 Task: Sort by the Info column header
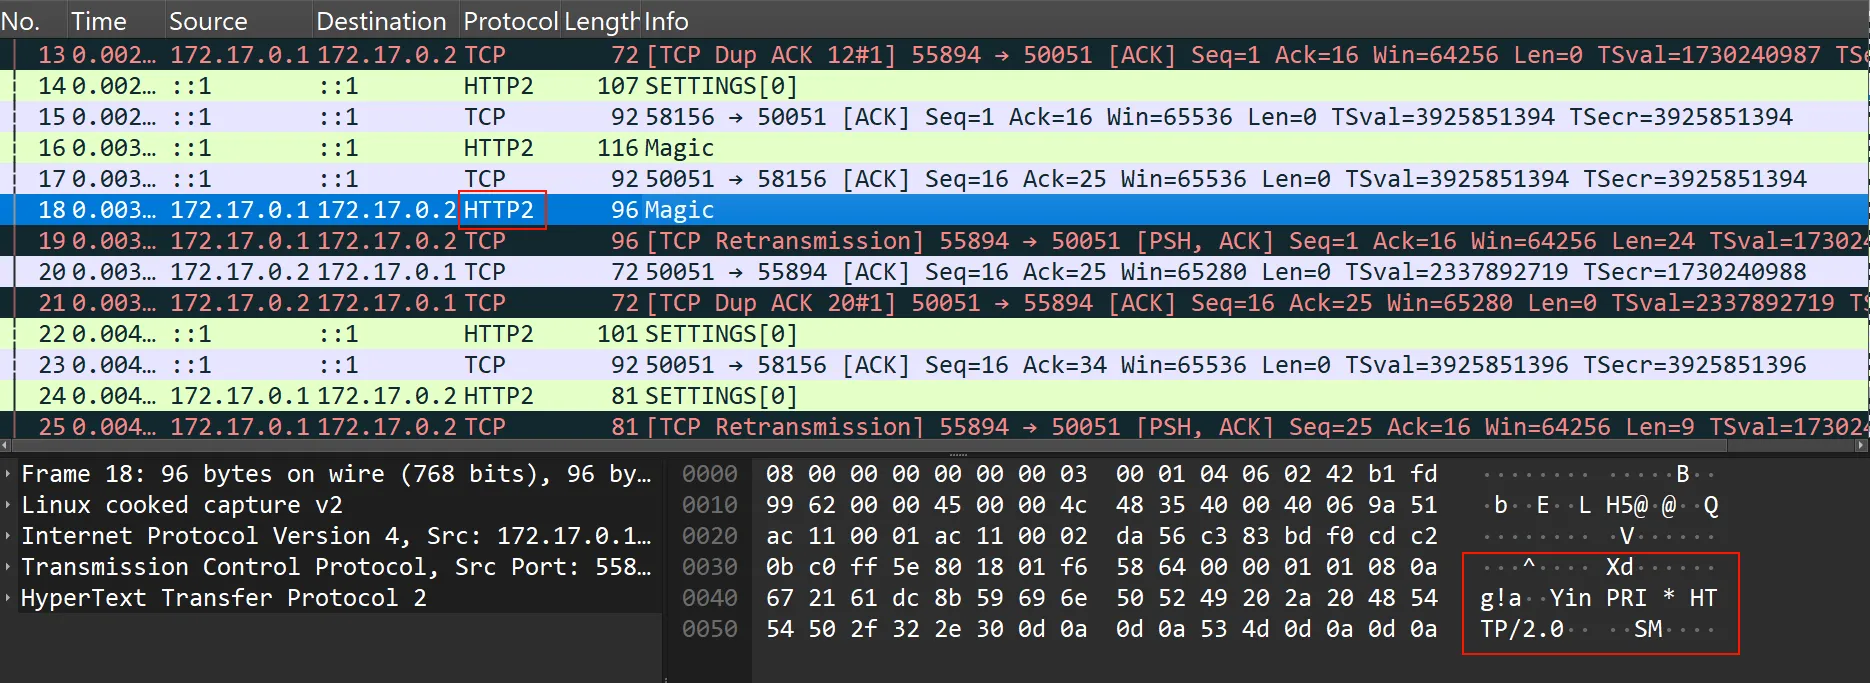pos(1255,20)
